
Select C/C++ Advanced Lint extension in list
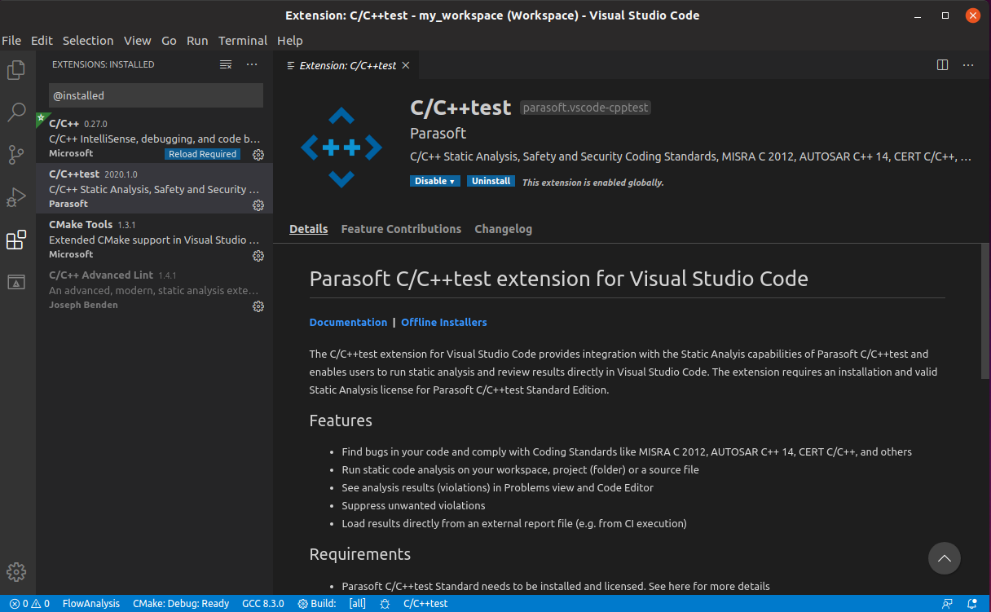tap(154, 290)
